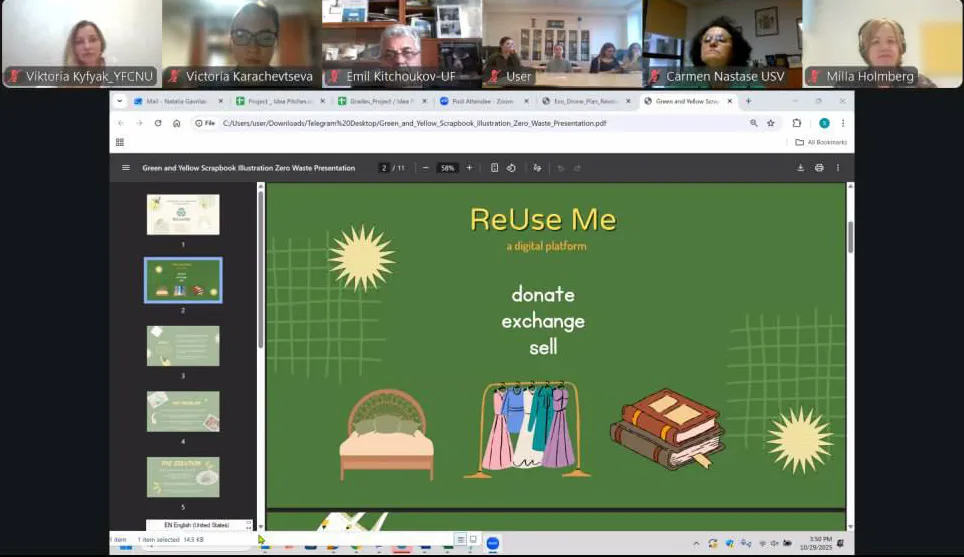Zoom out with the minus button
The width and height of the screenshot is (964, 557).
tap(426, 168)
